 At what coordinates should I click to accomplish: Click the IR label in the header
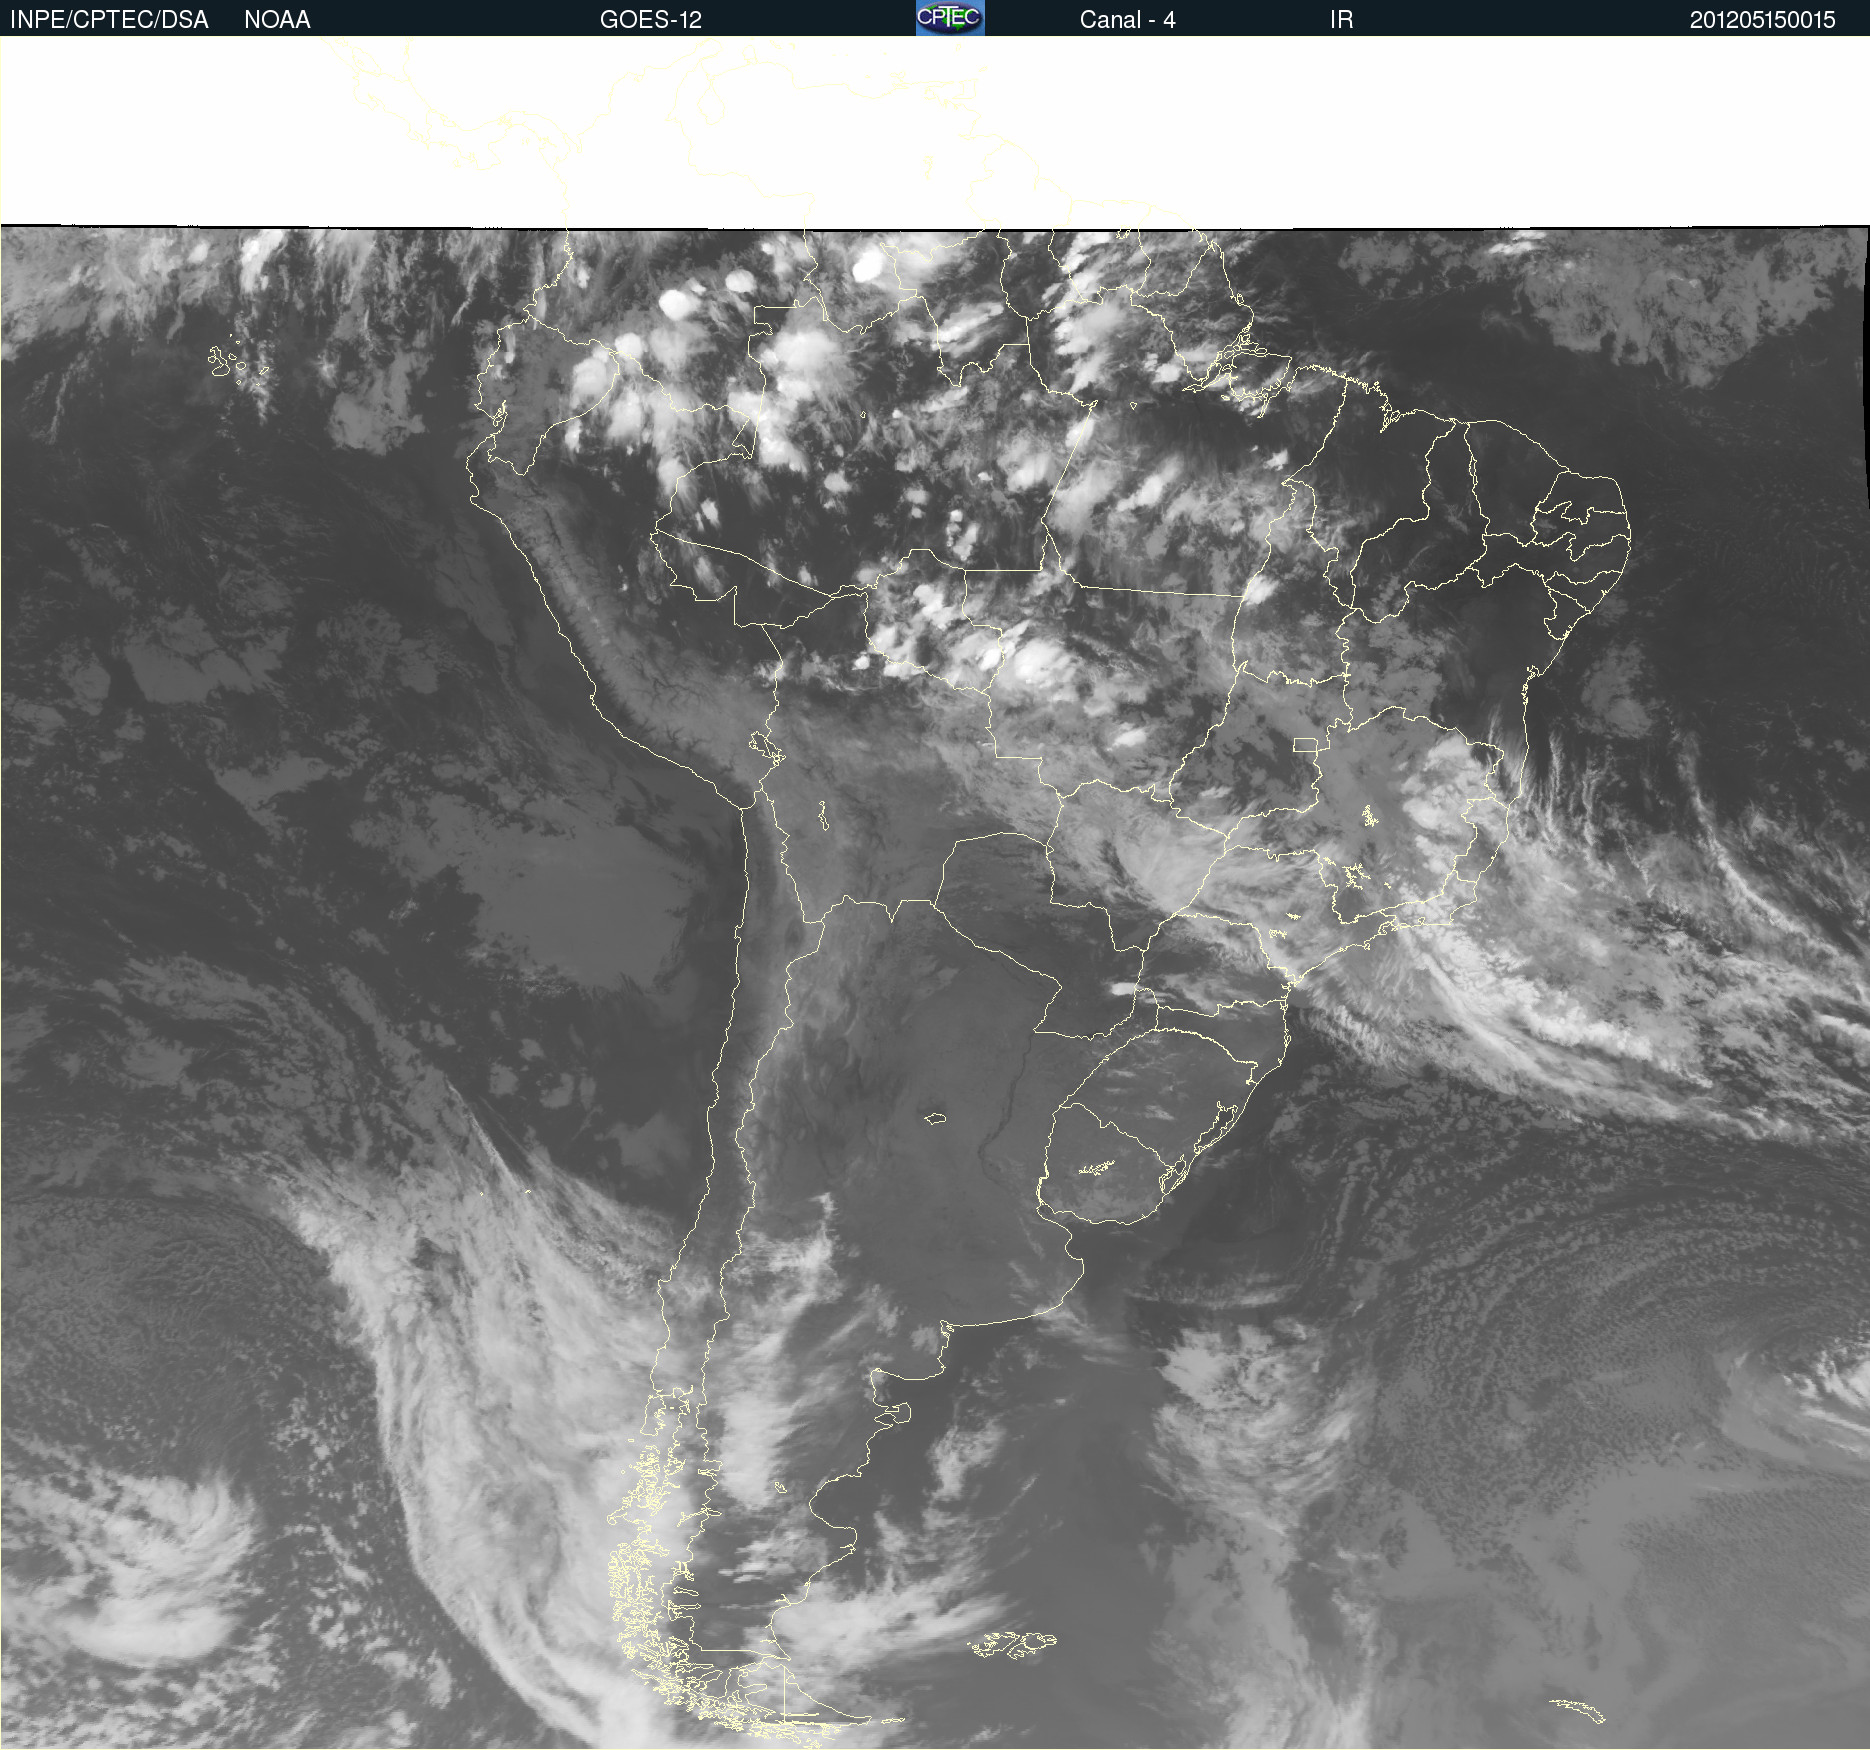click(1341, 20)
